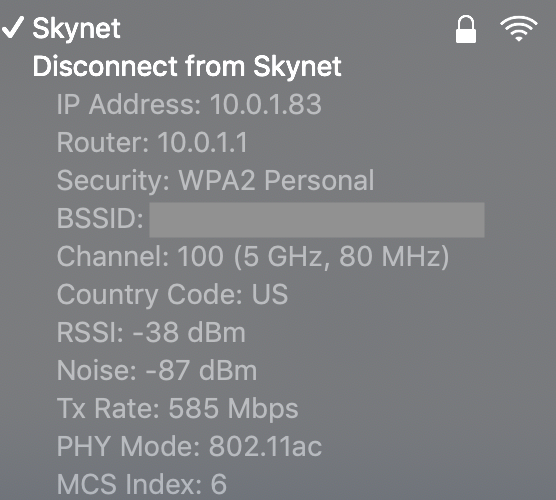Click the Wi-Fi signal strength icon

click(519, 29)
